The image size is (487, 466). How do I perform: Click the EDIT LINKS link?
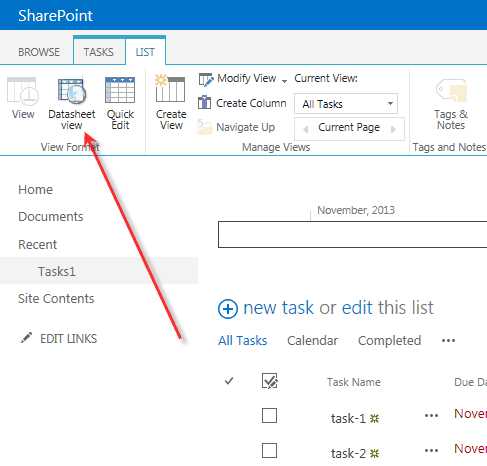tap(68, 339)
